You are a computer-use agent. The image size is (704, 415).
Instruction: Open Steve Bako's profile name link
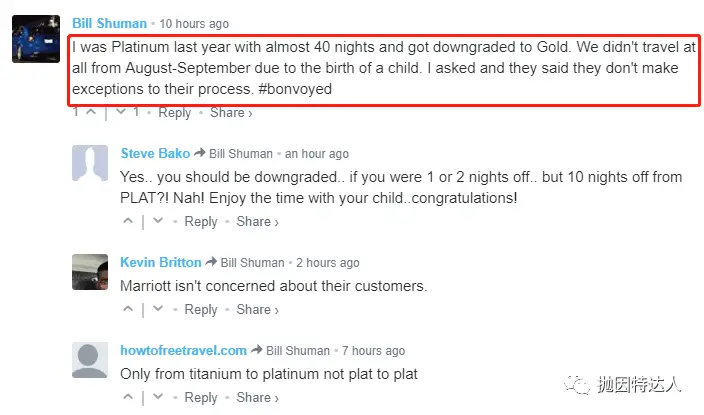[152, 154]
